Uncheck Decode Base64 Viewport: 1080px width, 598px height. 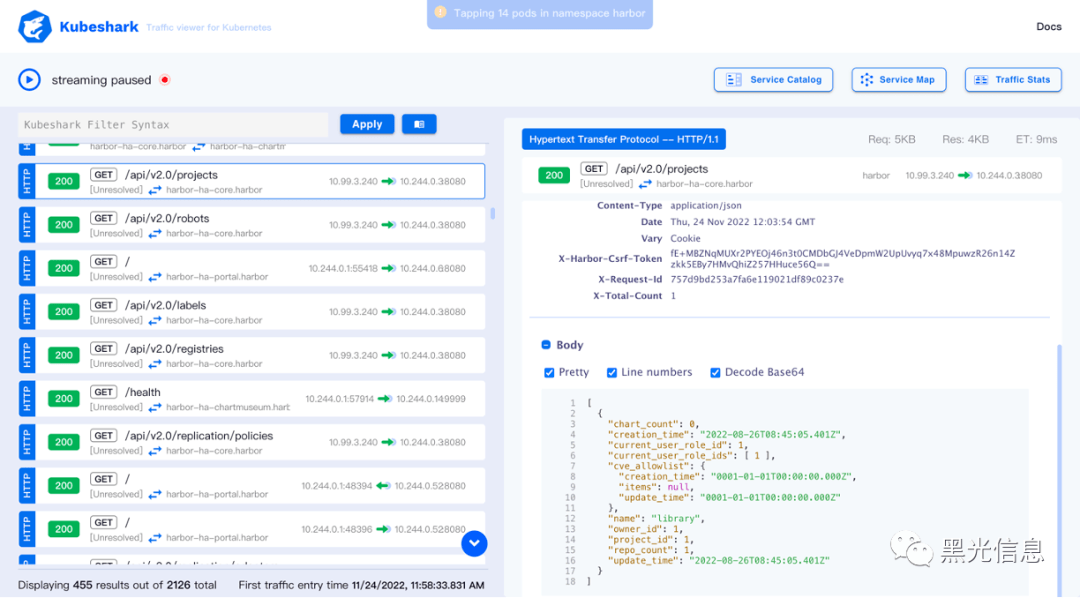click(x=714, y=371)
